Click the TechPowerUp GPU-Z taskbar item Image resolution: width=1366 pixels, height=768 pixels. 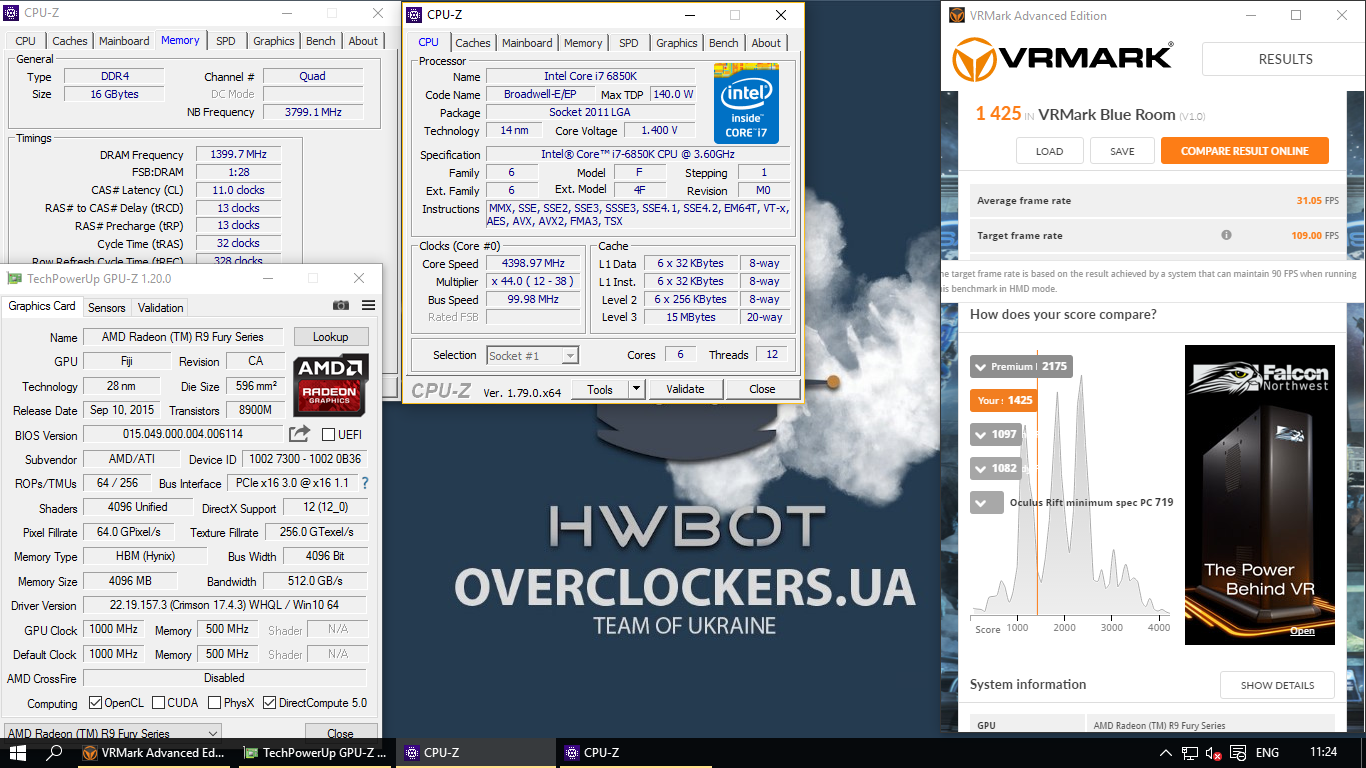click(x=316, y=753)
